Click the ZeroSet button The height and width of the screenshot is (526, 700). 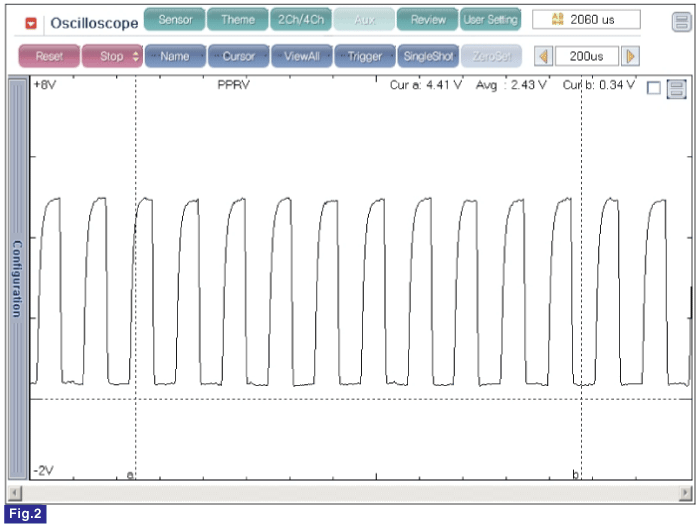[491, 56]
